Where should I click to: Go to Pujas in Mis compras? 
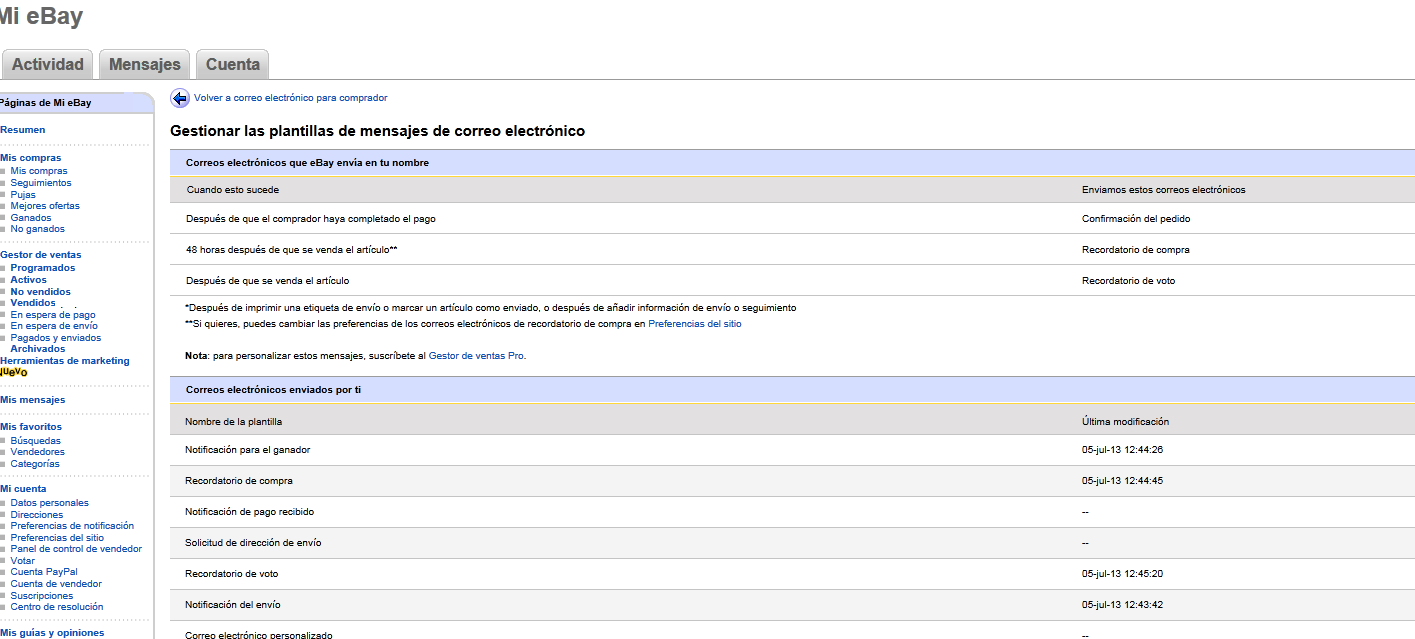pos(23,195)
